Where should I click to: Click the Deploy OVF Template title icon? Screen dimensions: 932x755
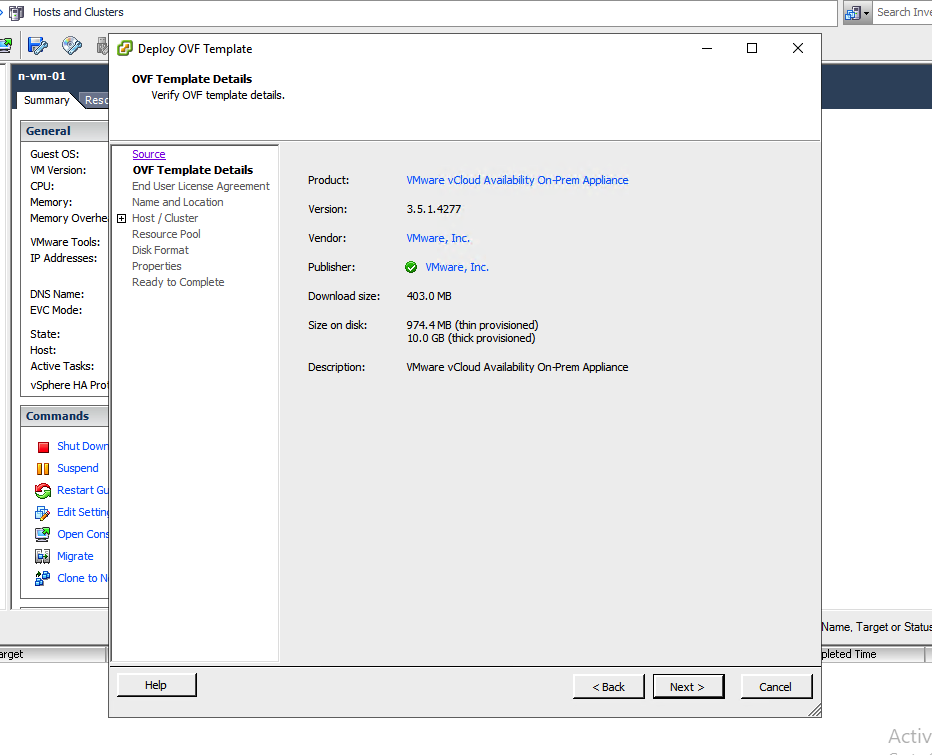pos(125,48)
